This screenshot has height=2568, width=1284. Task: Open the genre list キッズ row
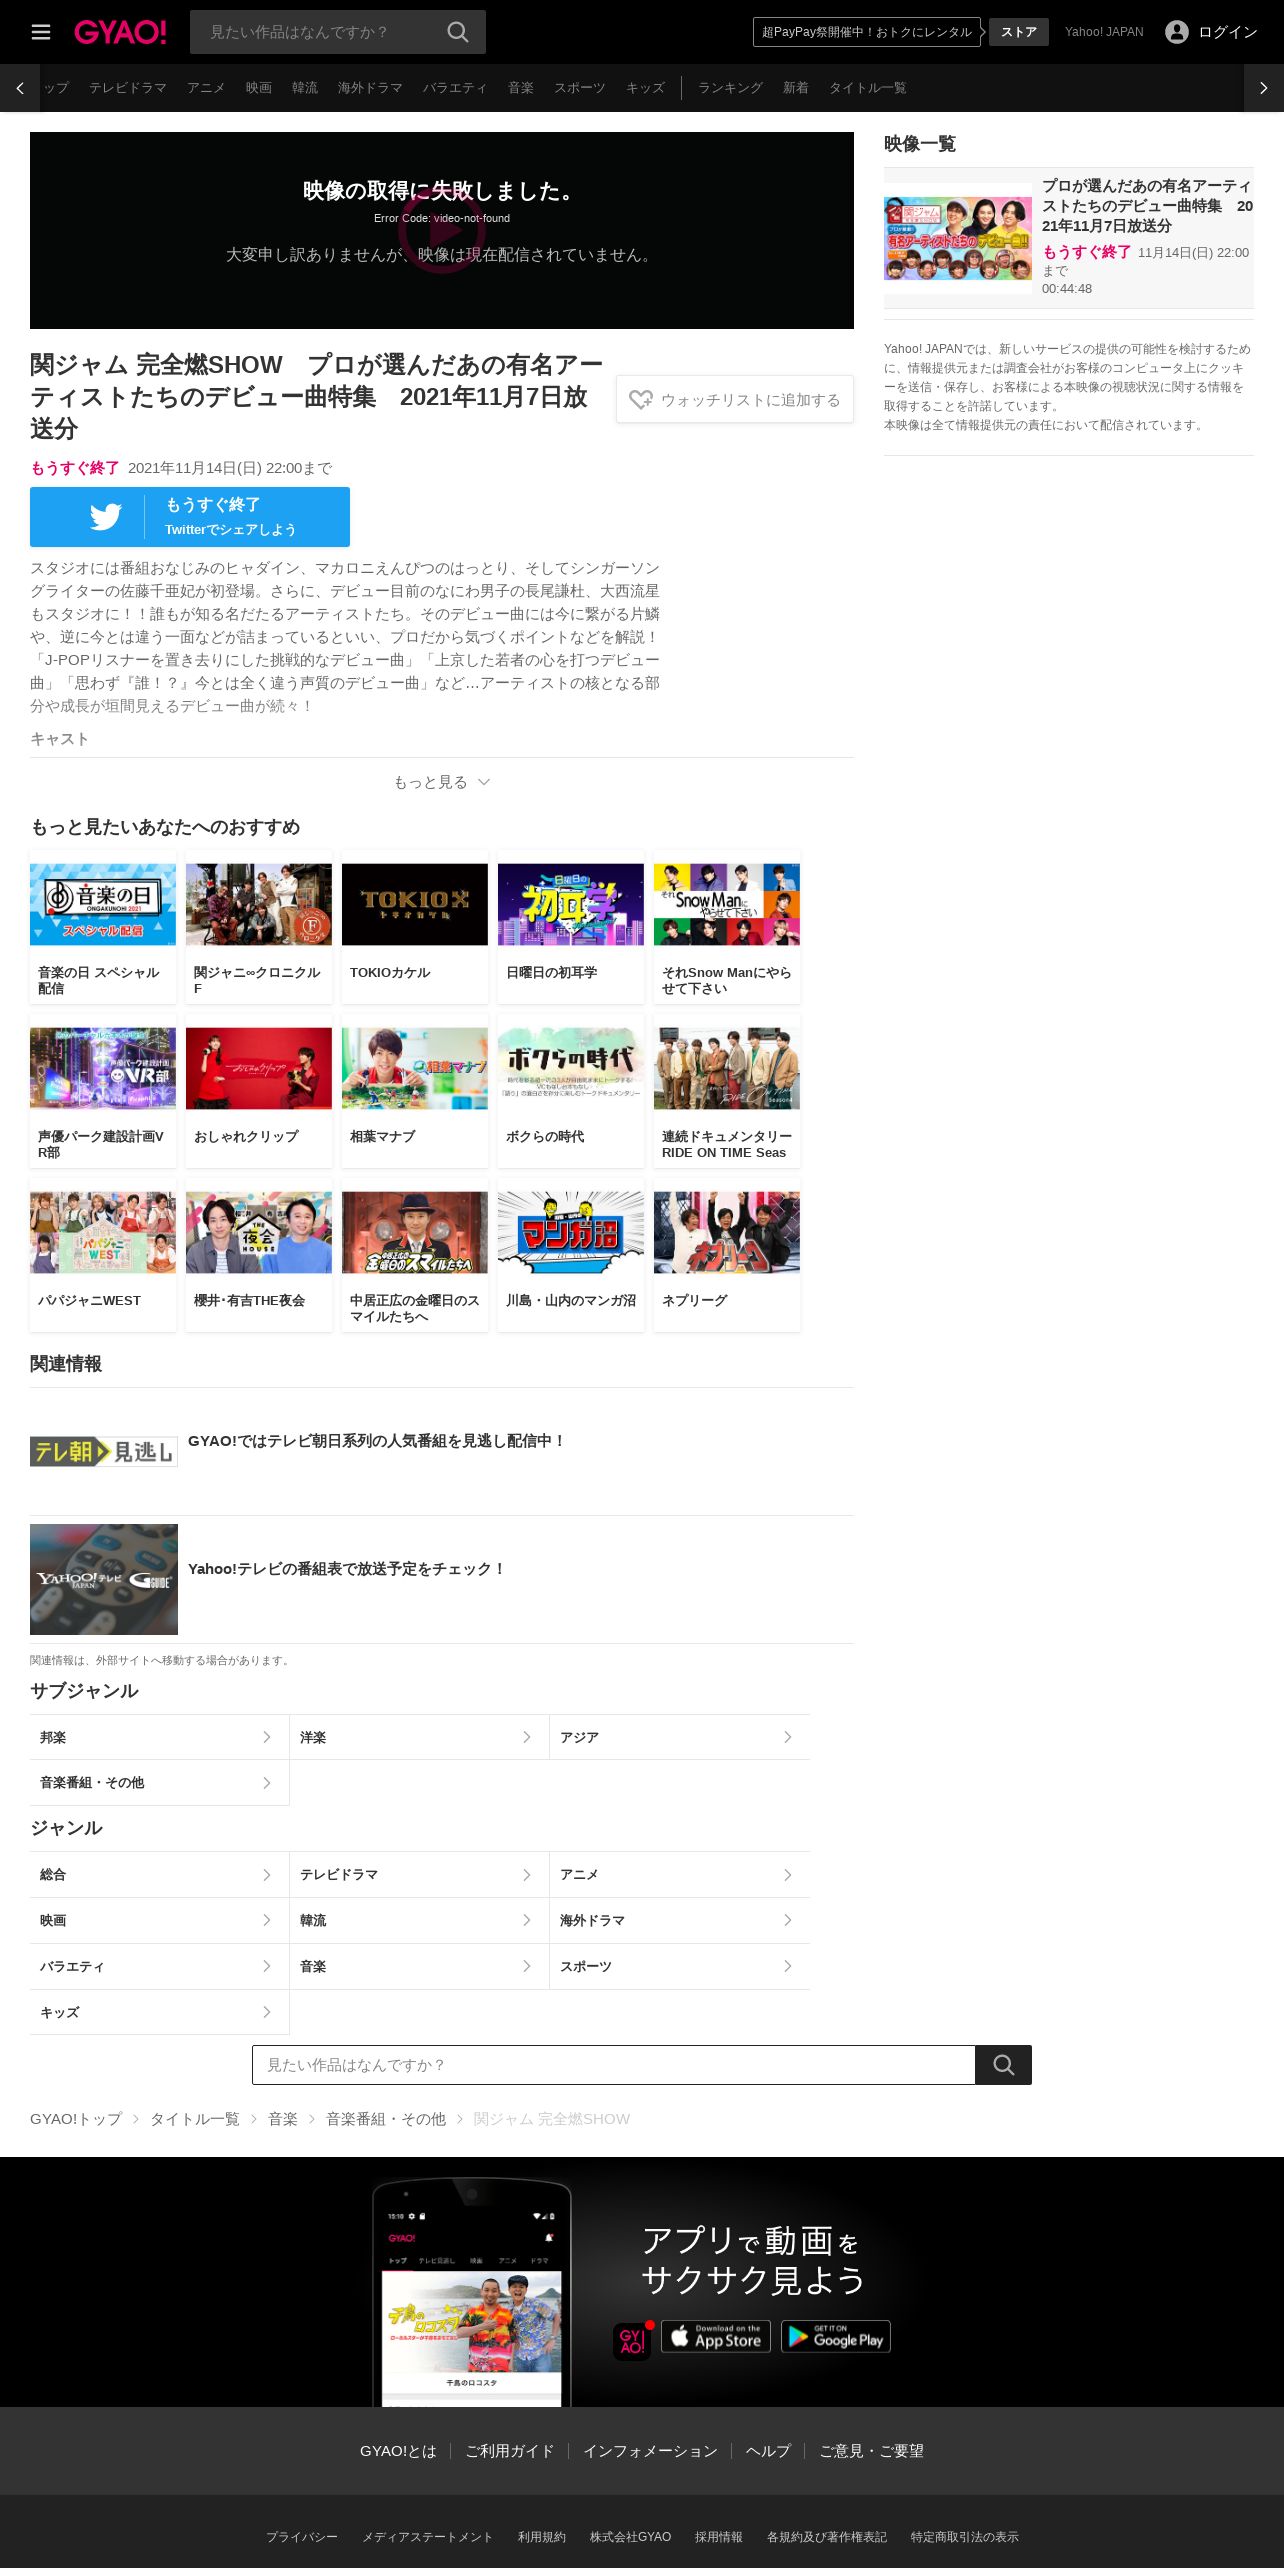tap(159, 2012)
